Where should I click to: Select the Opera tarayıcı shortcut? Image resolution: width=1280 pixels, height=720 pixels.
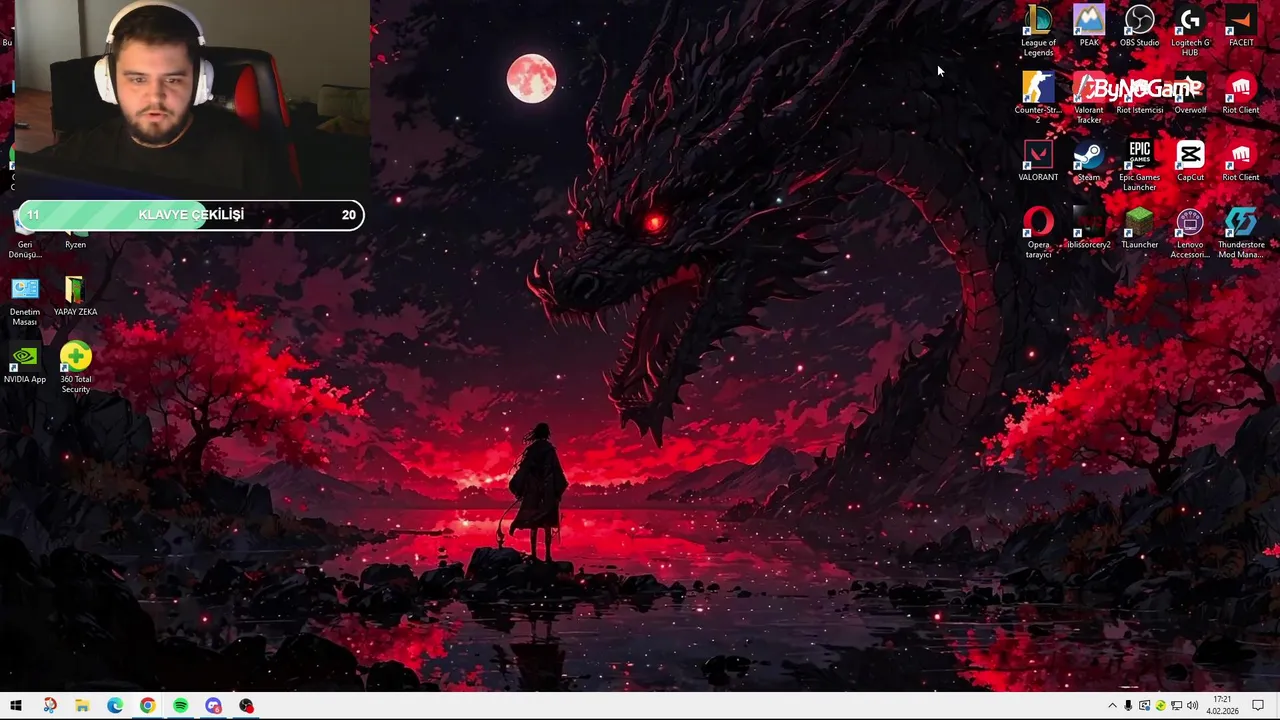(x=1038, y=232)
